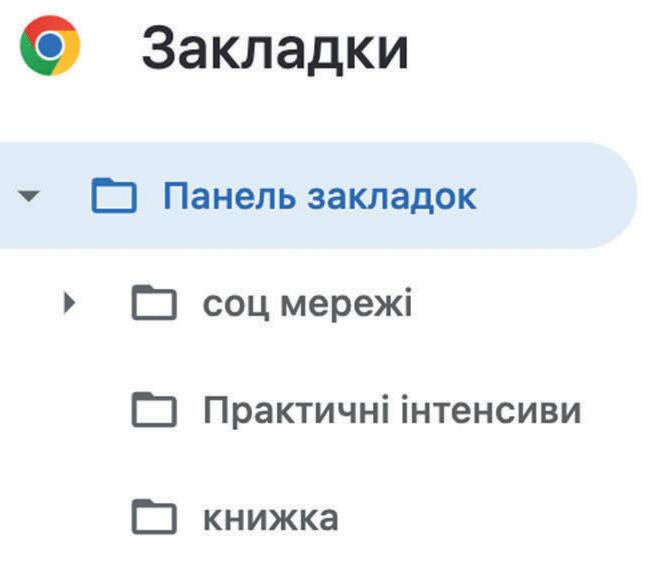Viewport: 670px width, 576px height.
Task: Select the Панель закладок label text
Action: [x=320, y=196]
